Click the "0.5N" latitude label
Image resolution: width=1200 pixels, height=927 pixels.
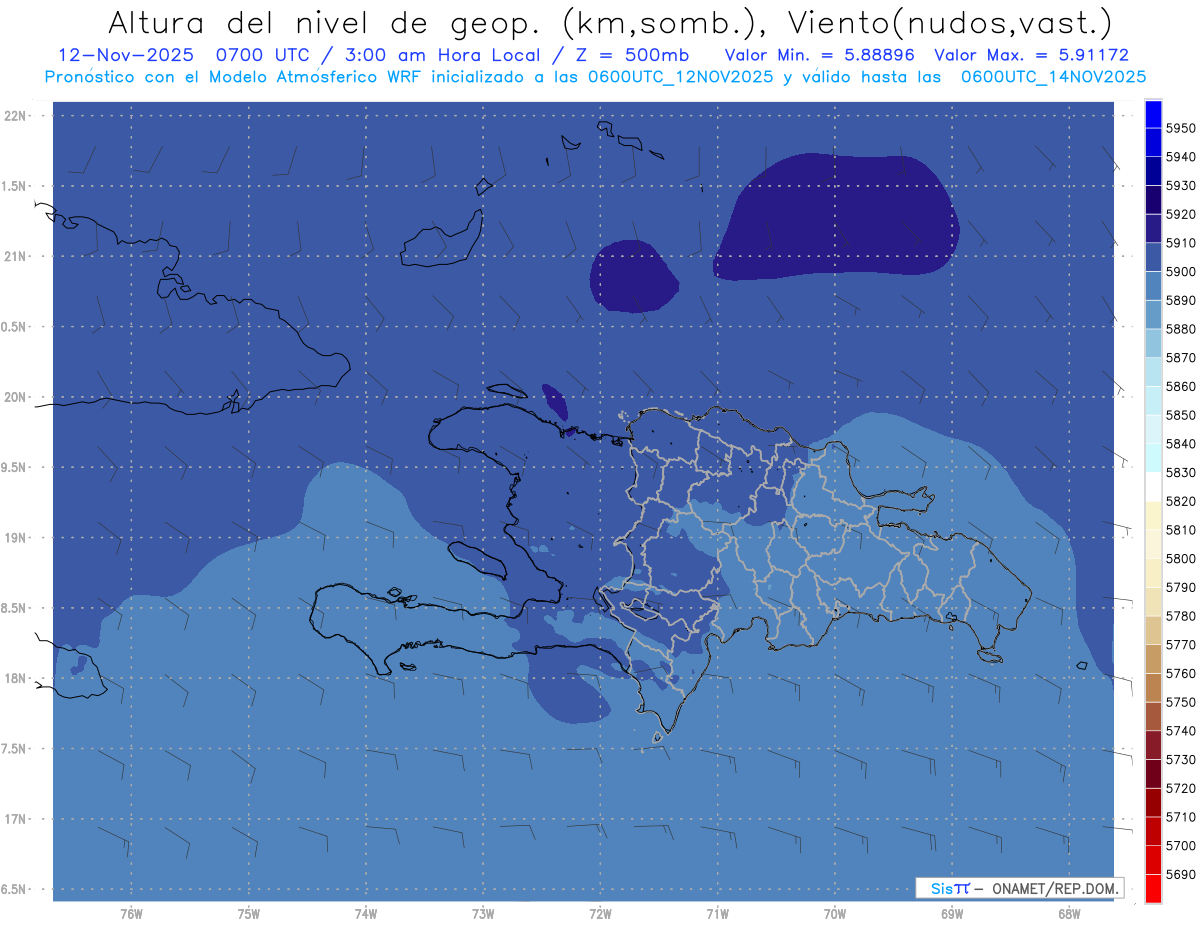(15, 327)
